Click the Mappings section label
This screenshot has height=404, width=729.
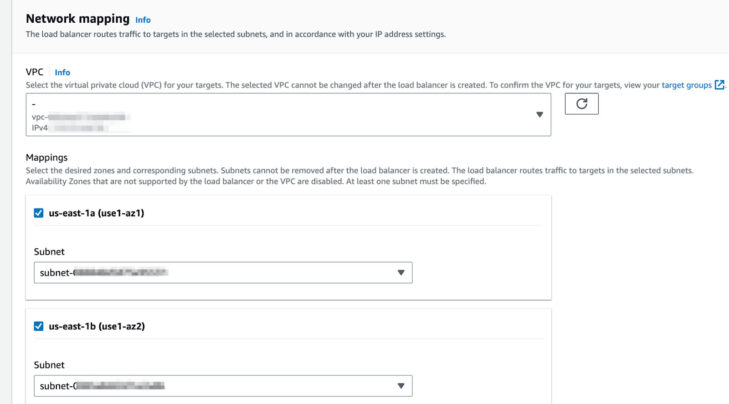(x=47, y=157)
